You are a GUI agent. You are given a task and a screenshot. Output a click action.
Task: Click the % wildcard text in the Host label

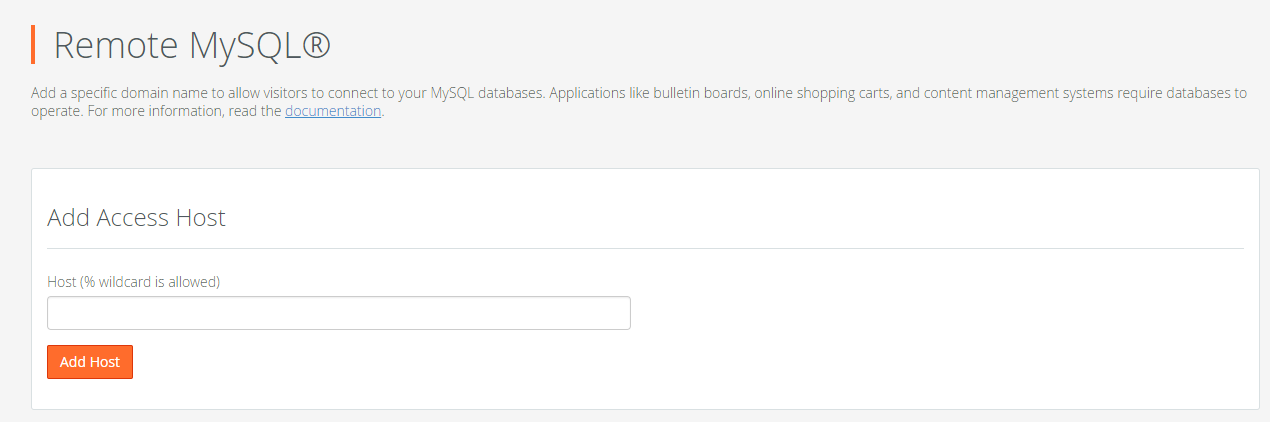click(118, 282)
